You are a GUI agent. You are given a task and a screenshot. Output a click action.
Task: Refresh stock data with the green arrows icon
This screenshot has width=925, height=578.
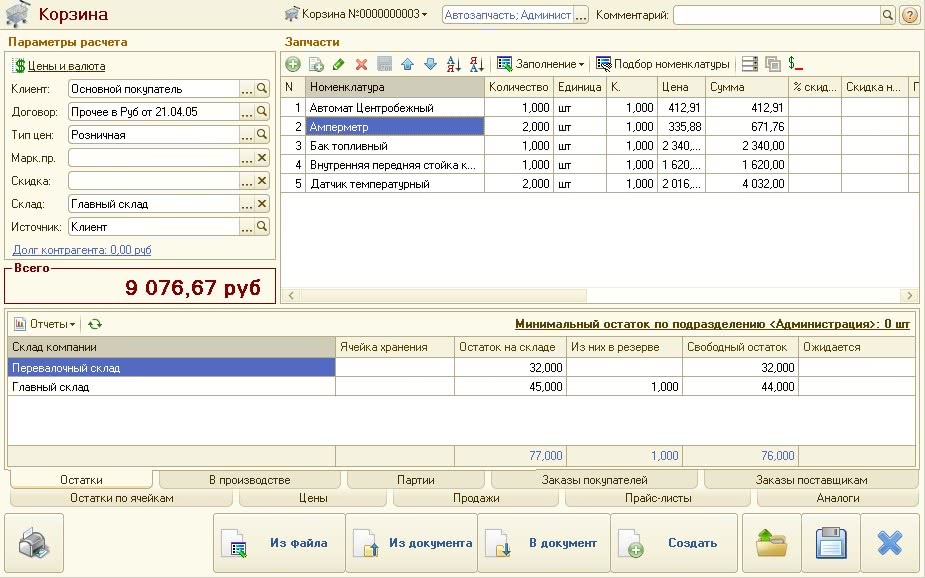(95, 324)
